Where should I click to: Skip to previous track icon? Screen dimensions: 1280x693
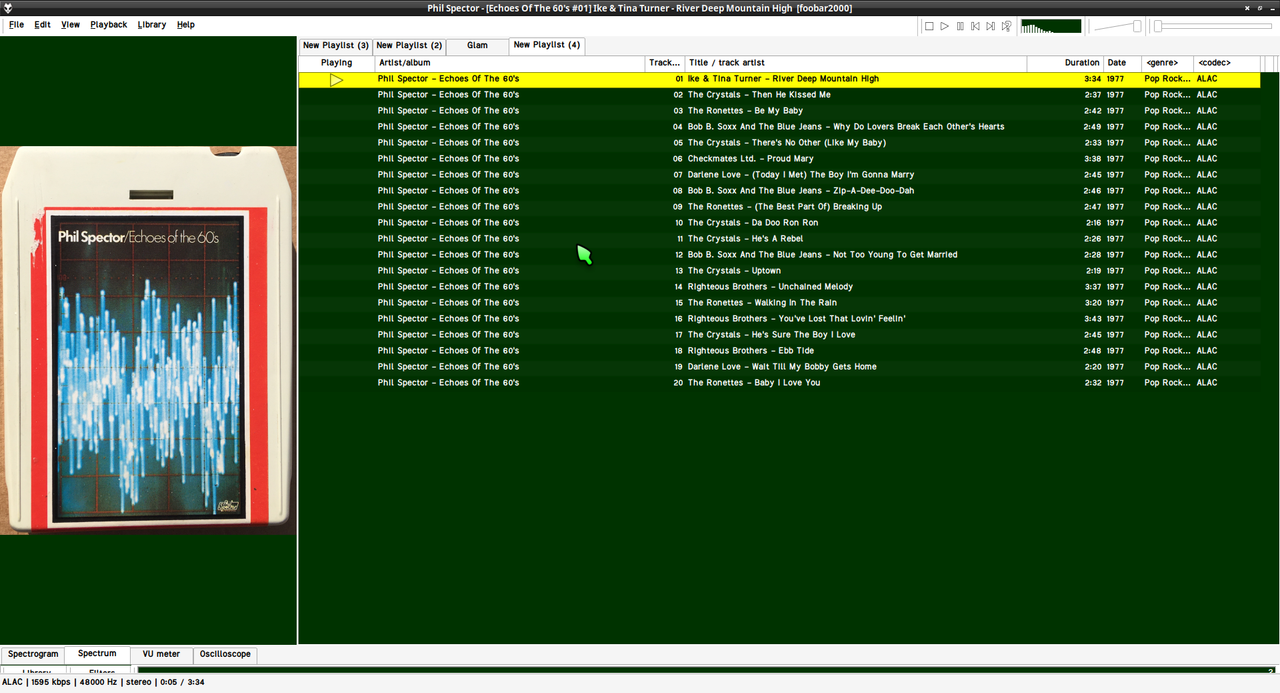tap(975, 26)
